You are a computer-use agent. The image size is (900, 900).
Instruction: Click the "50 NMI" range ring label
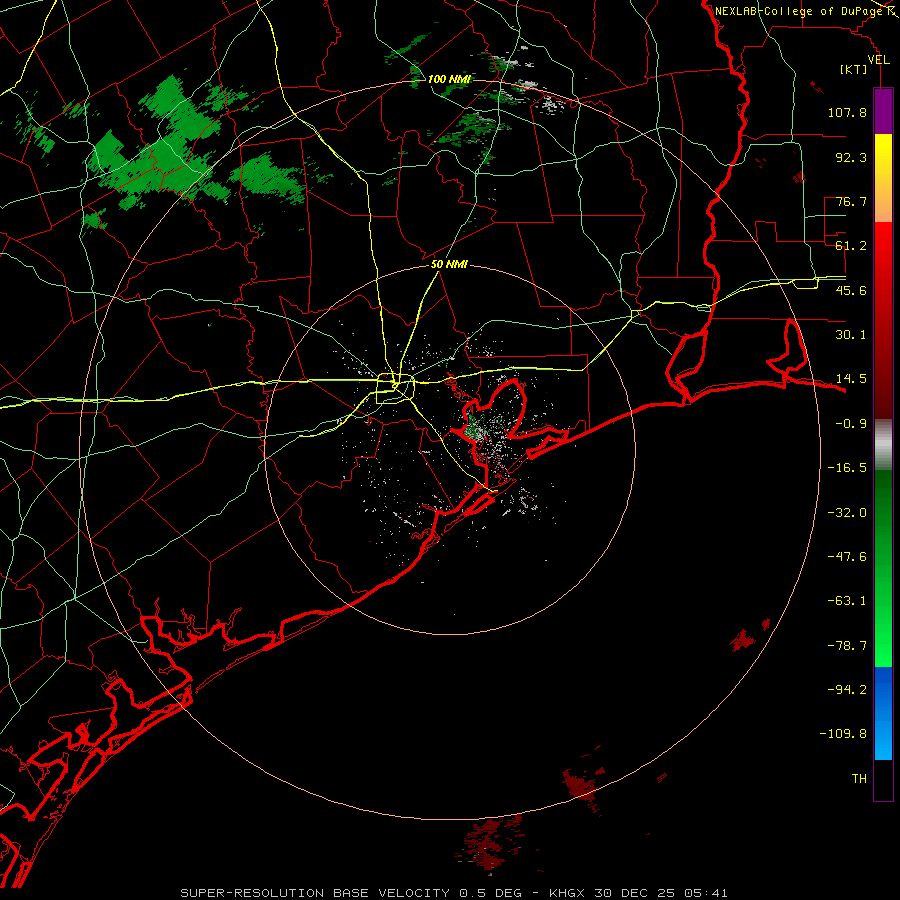pos(449,265)
